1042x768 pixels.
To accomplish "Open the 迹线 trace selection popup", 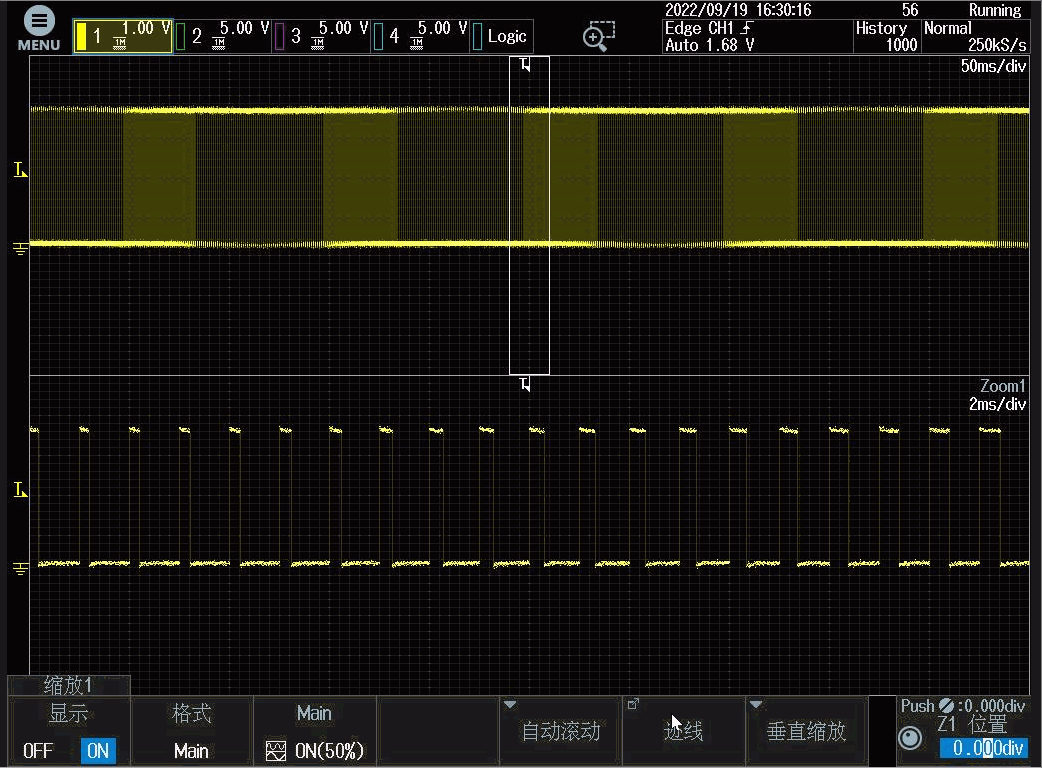I will pos(683,731).
